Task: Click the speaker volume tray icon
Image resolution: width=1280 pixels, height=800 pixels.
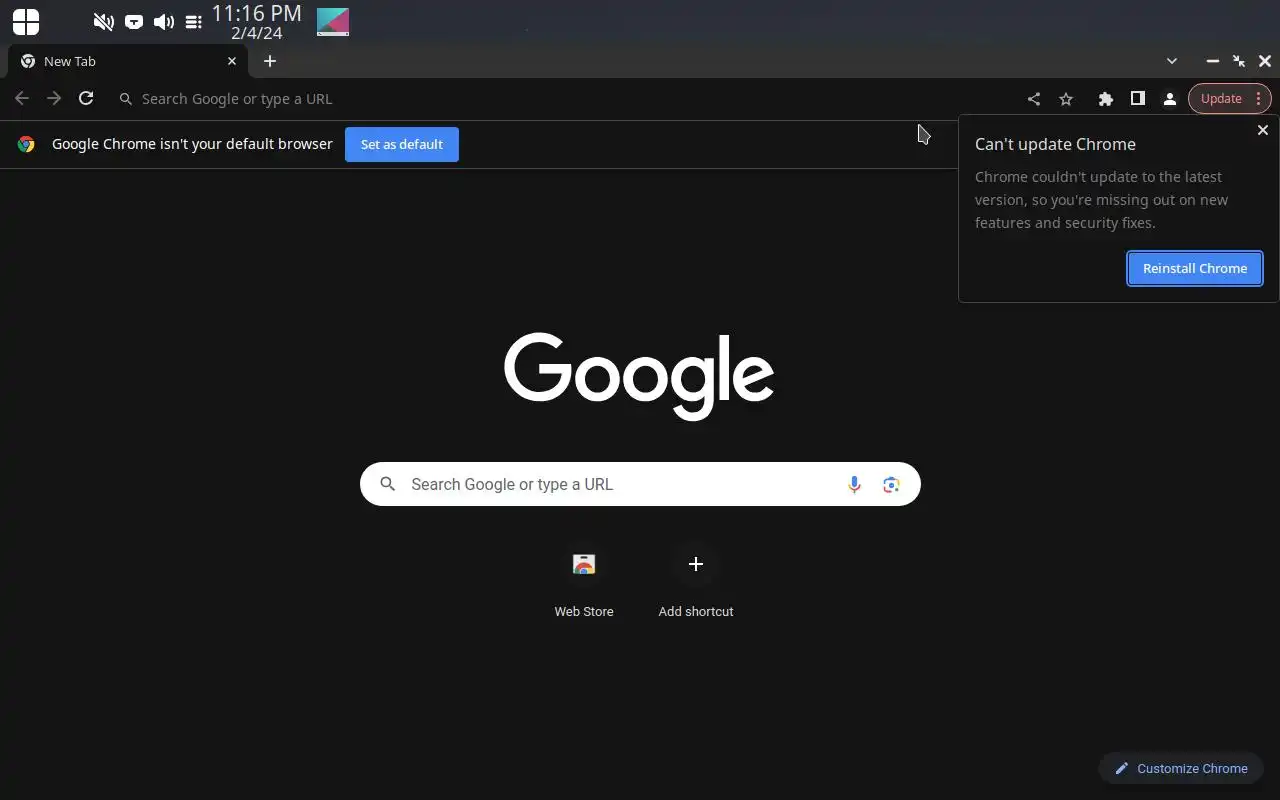Action: 164,22
